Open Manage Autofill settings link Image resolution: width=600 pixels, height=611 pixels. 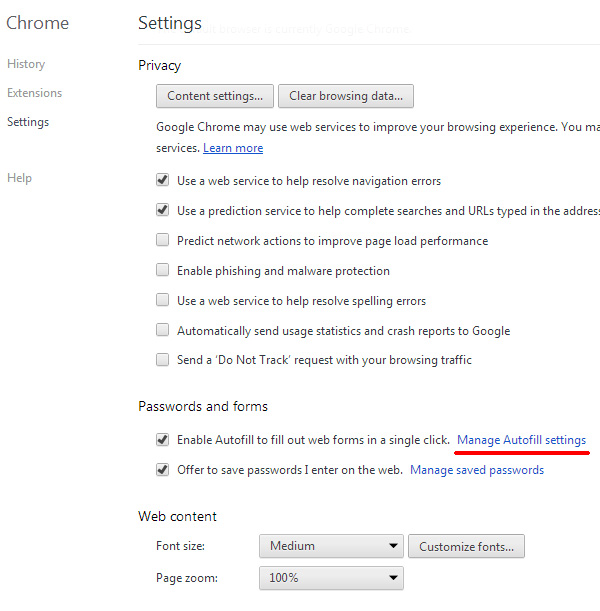tap(521, 440)
